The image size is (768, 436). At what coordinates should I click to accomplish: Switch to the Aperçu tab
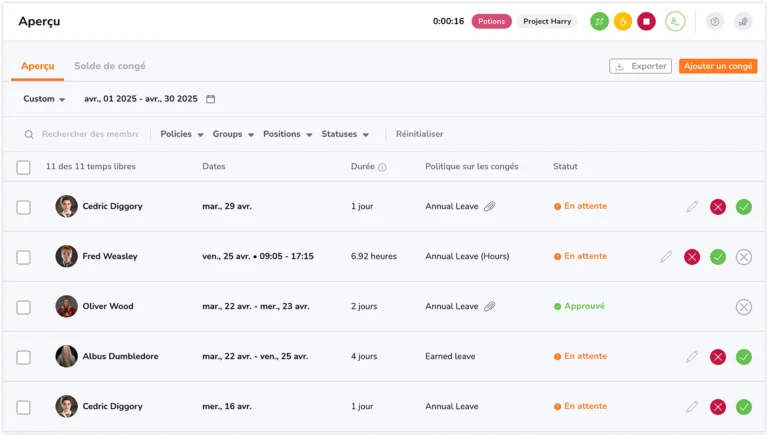tap(37, 66)
